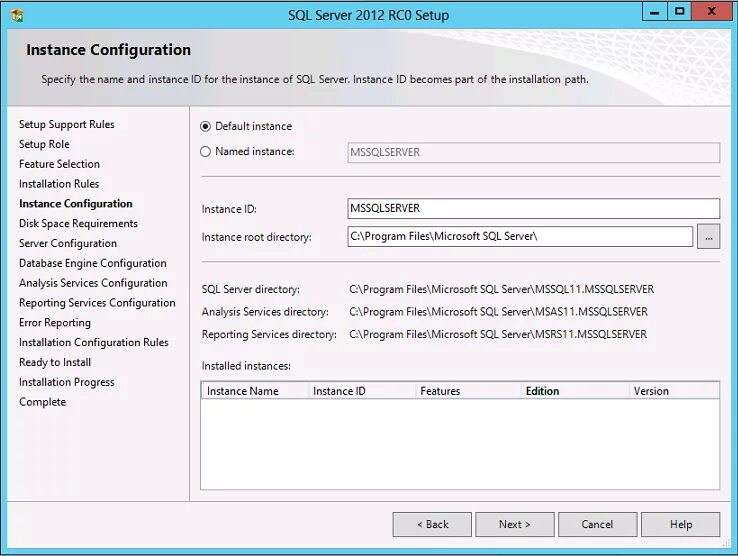The height and width of the screenshot is (556, 738).
Task: Click the SQL Server setup title bar icon
Action: tap(16, 15)
